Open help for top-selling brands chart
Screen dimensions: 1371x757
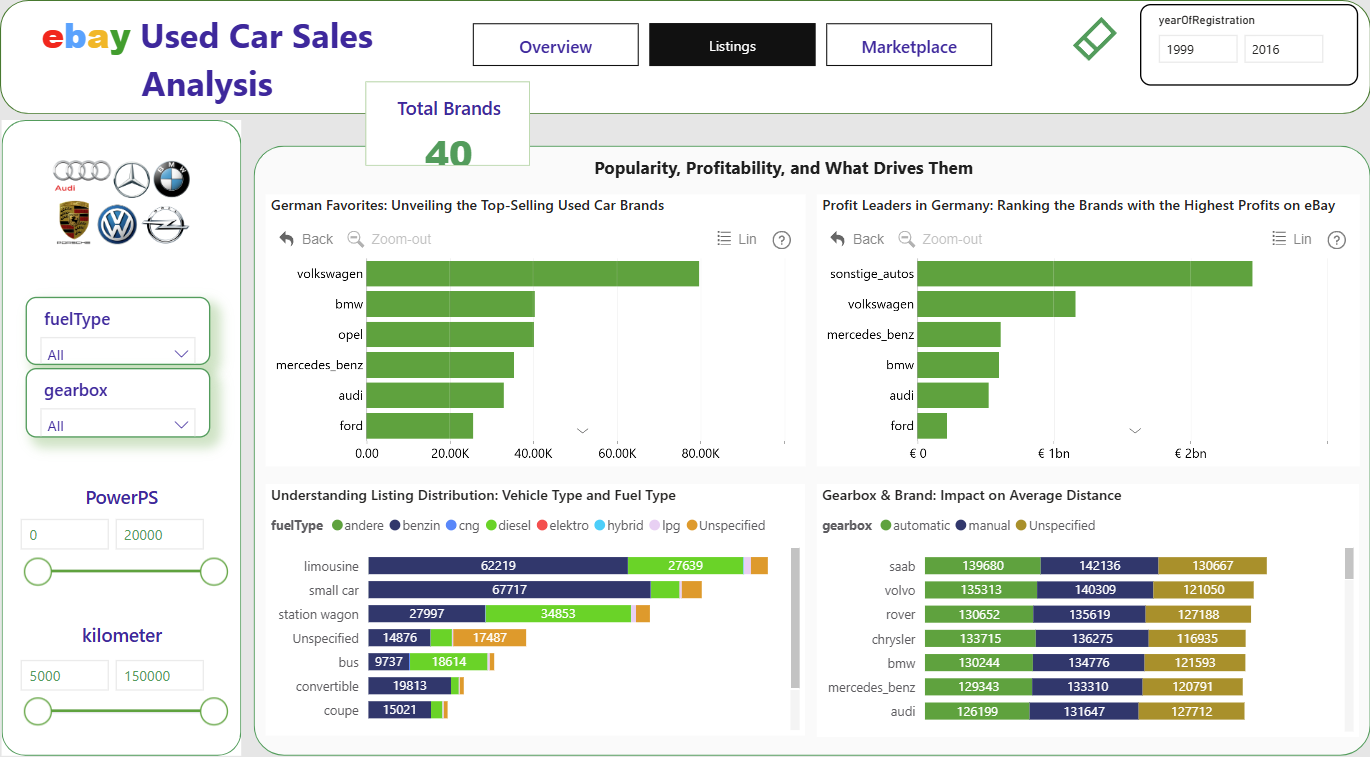pos(782,240)
